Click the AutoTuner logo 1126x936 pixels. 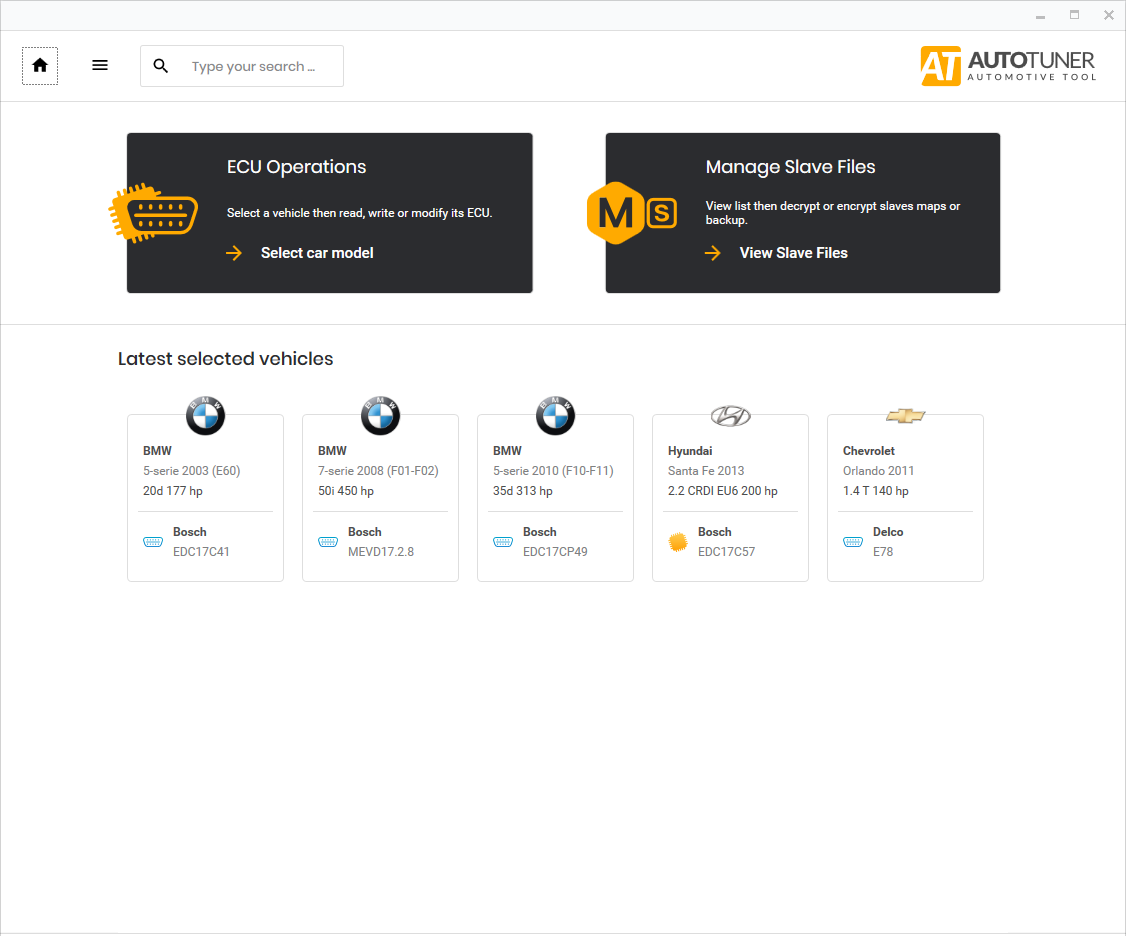[1008, 66]
